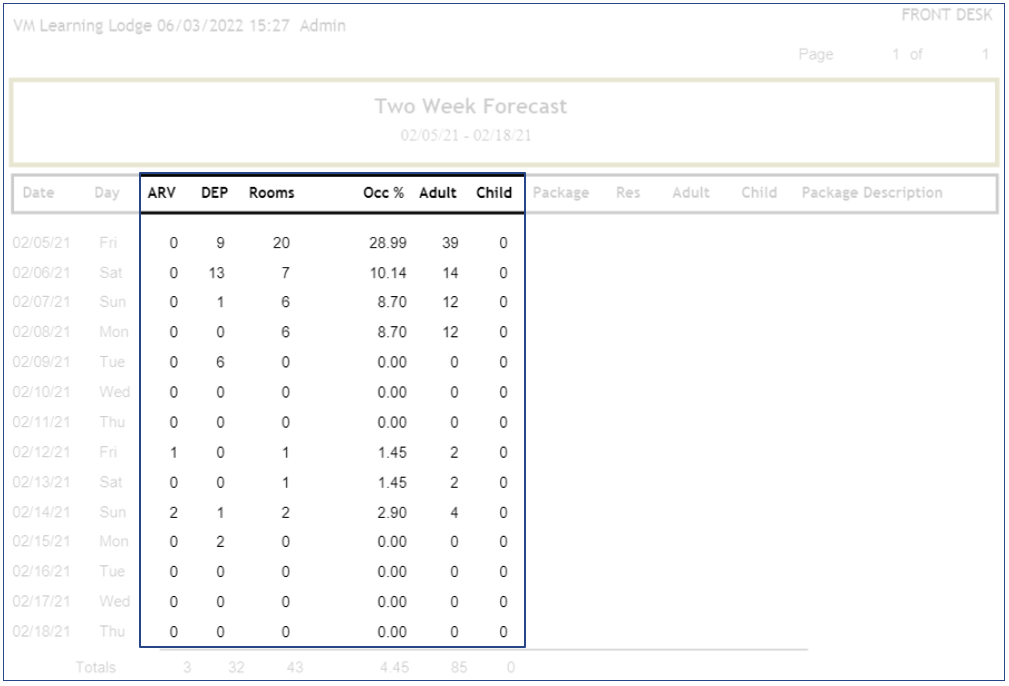The height and width of the screenshot is (686, 1009).
Task: Click the Day column header
Action: tap(107, 193)
